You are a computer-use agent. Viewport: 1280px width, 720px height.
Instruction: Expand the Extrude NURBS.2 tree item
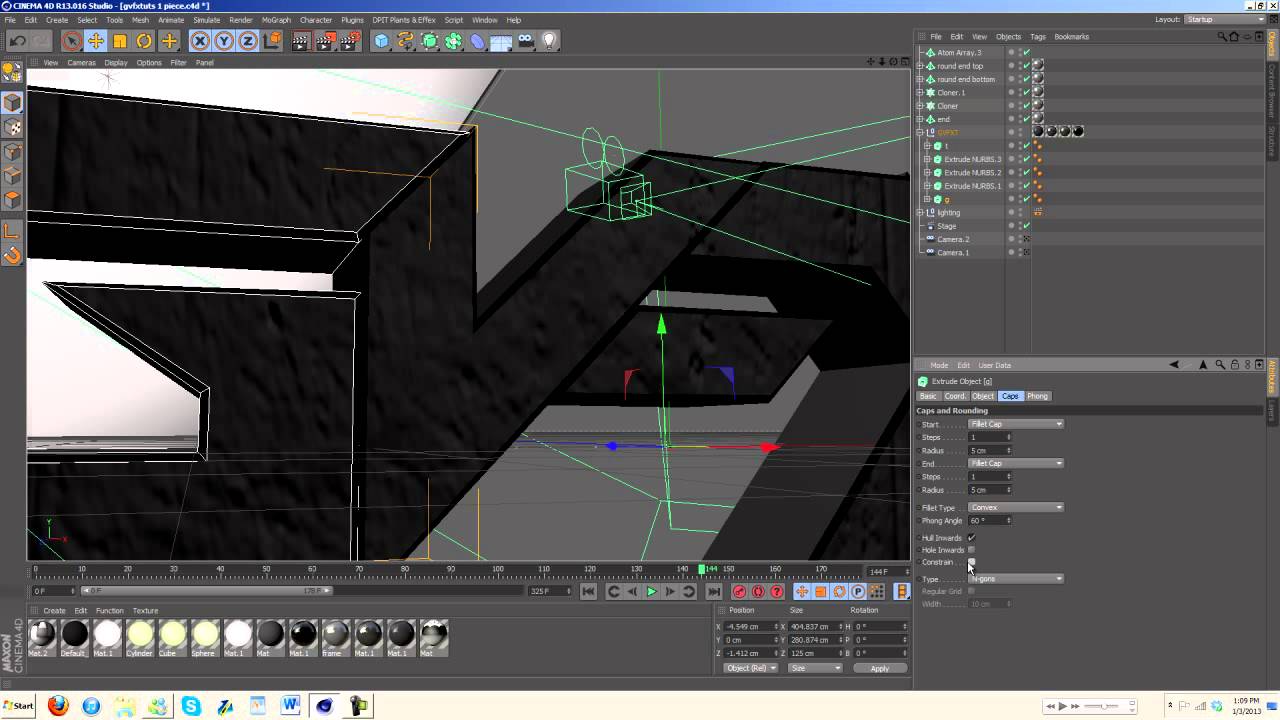pos(927,172)
